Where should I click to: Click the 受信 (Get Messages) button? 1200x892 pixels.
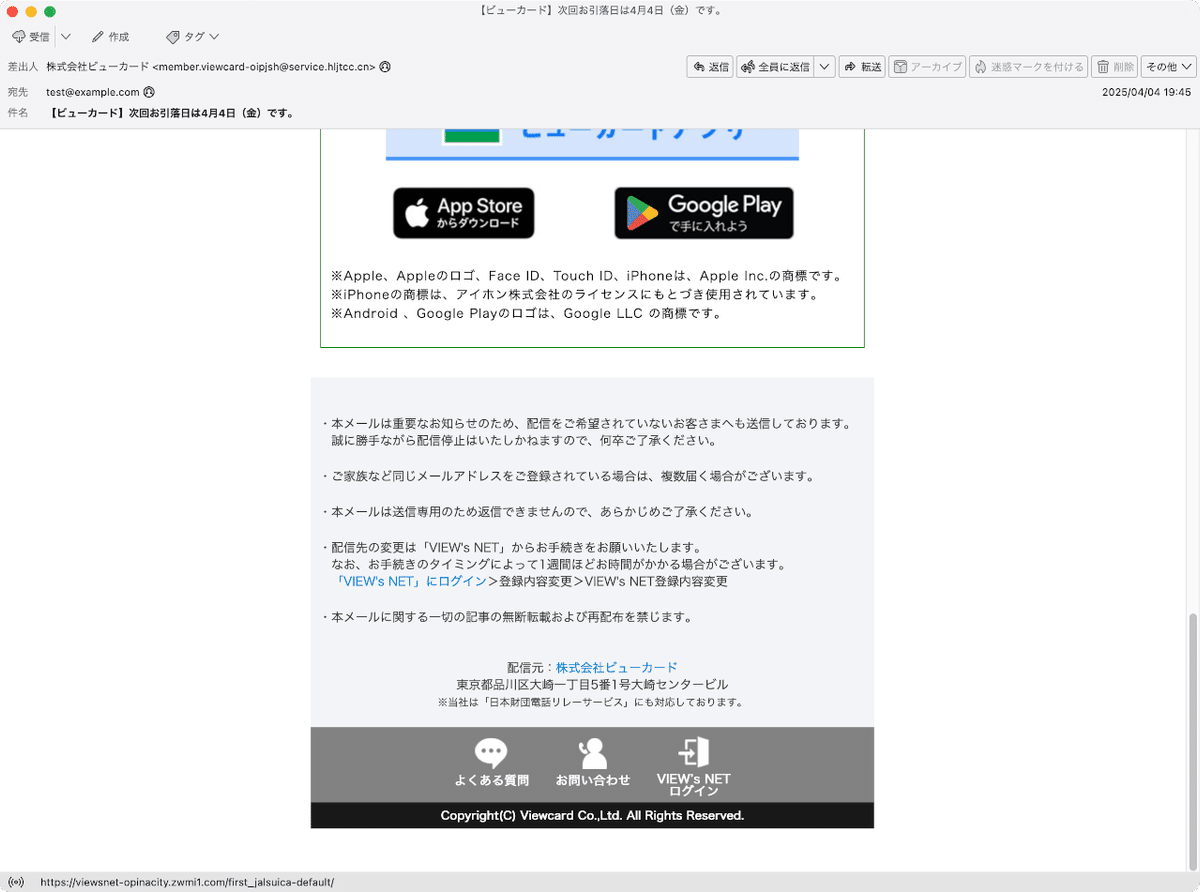point(31,37)
